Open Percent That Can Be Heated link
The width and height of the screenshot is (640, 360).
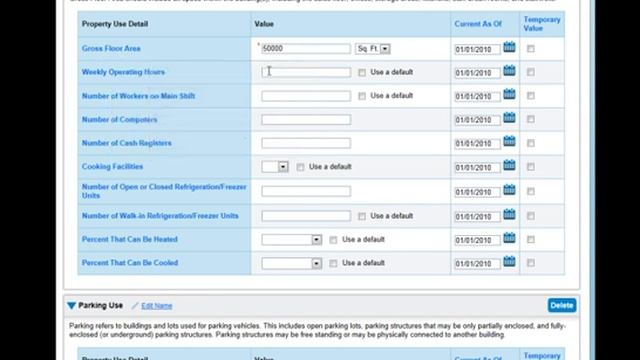pyautogui.click(x=129, y=239)
